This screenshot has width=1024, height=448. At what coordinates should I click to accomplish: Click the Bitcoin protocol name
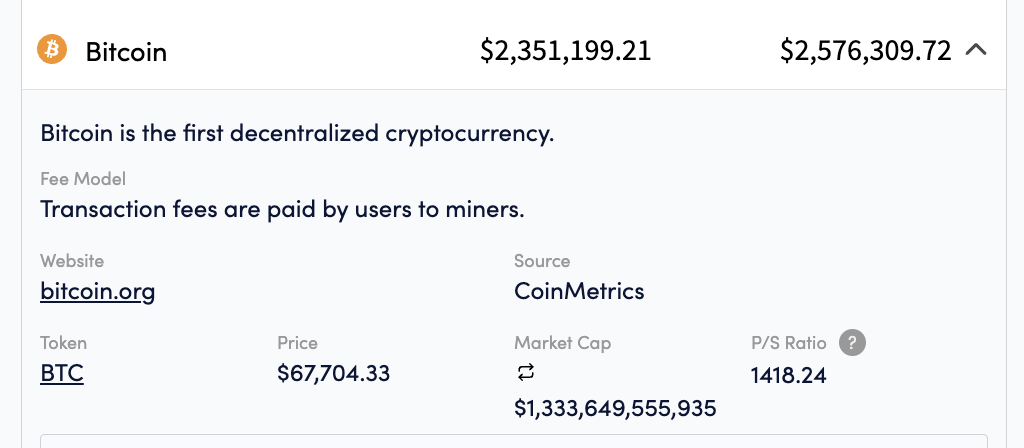coord(126,52)
